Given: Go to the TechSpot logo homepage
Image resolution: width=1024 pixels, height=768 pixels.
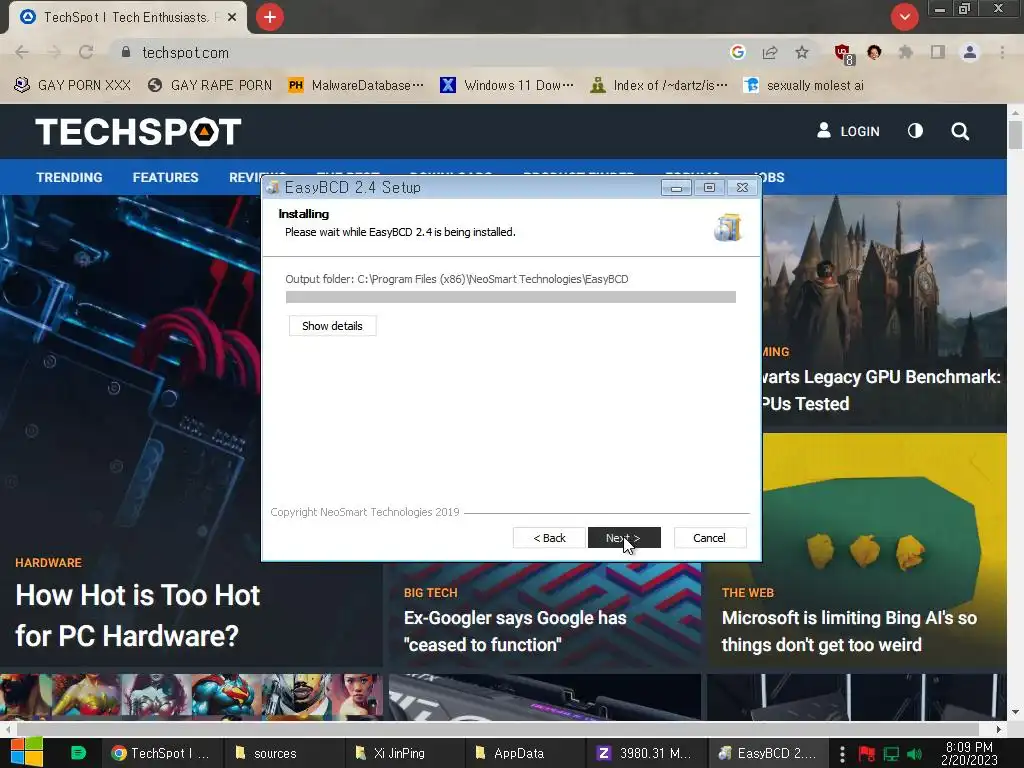Looking at the screenshot, I should coord(138,132).
